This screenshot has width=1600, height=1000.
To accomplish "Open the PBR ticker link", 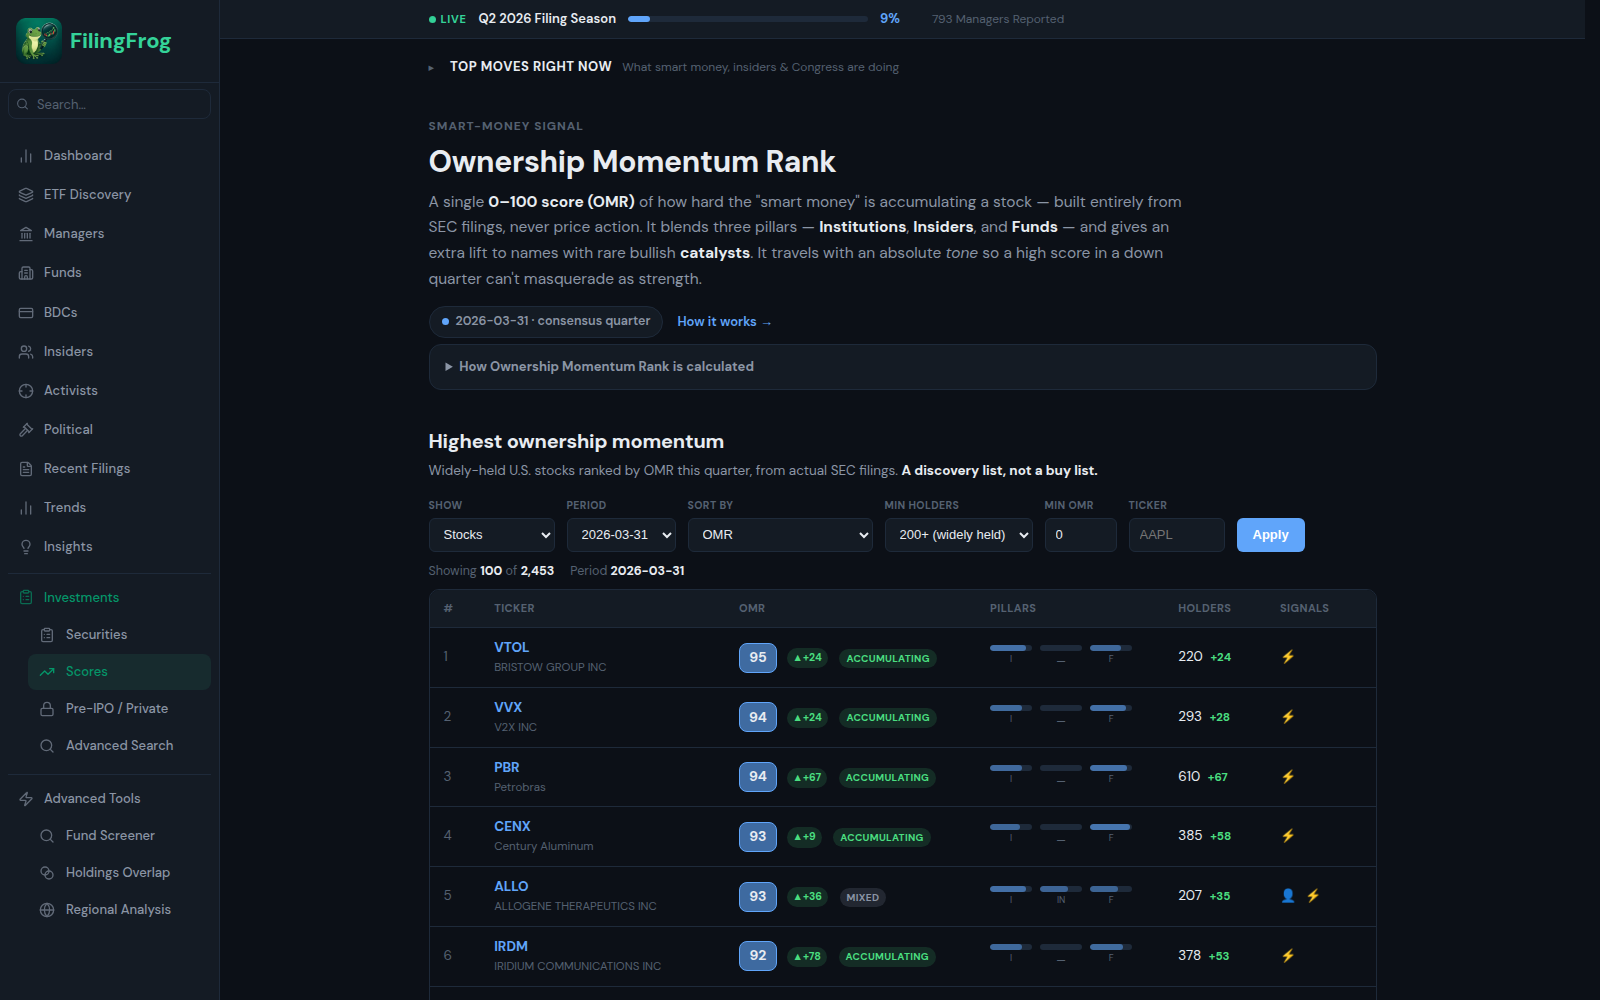I will [507, 768].
